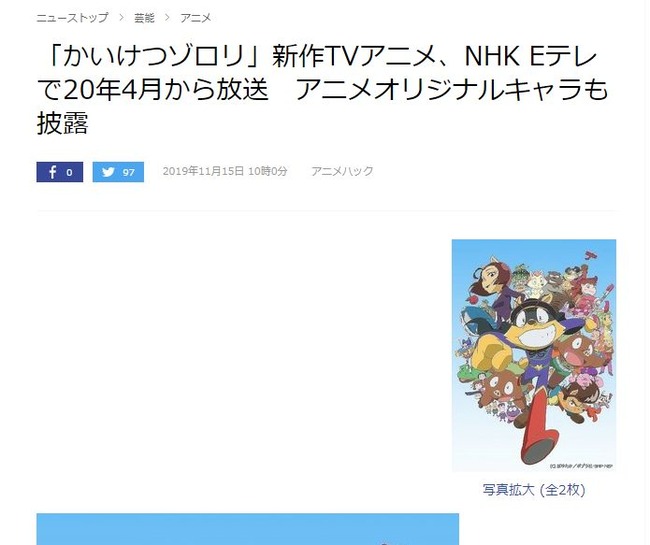The image size is (650, 545).
Task: Click the Twitter bird share icon
Action: (x=108, y=172)
